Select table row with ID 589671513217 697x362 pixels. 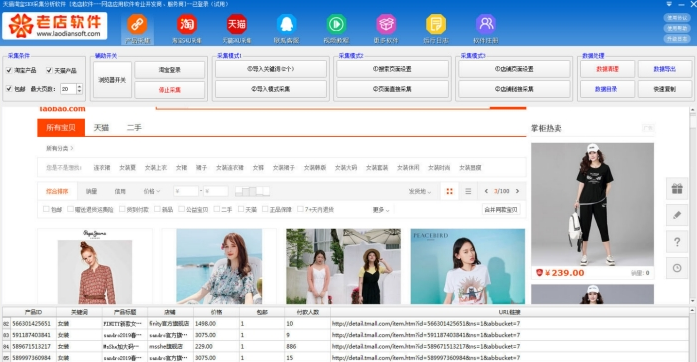(x=345, y=346)
